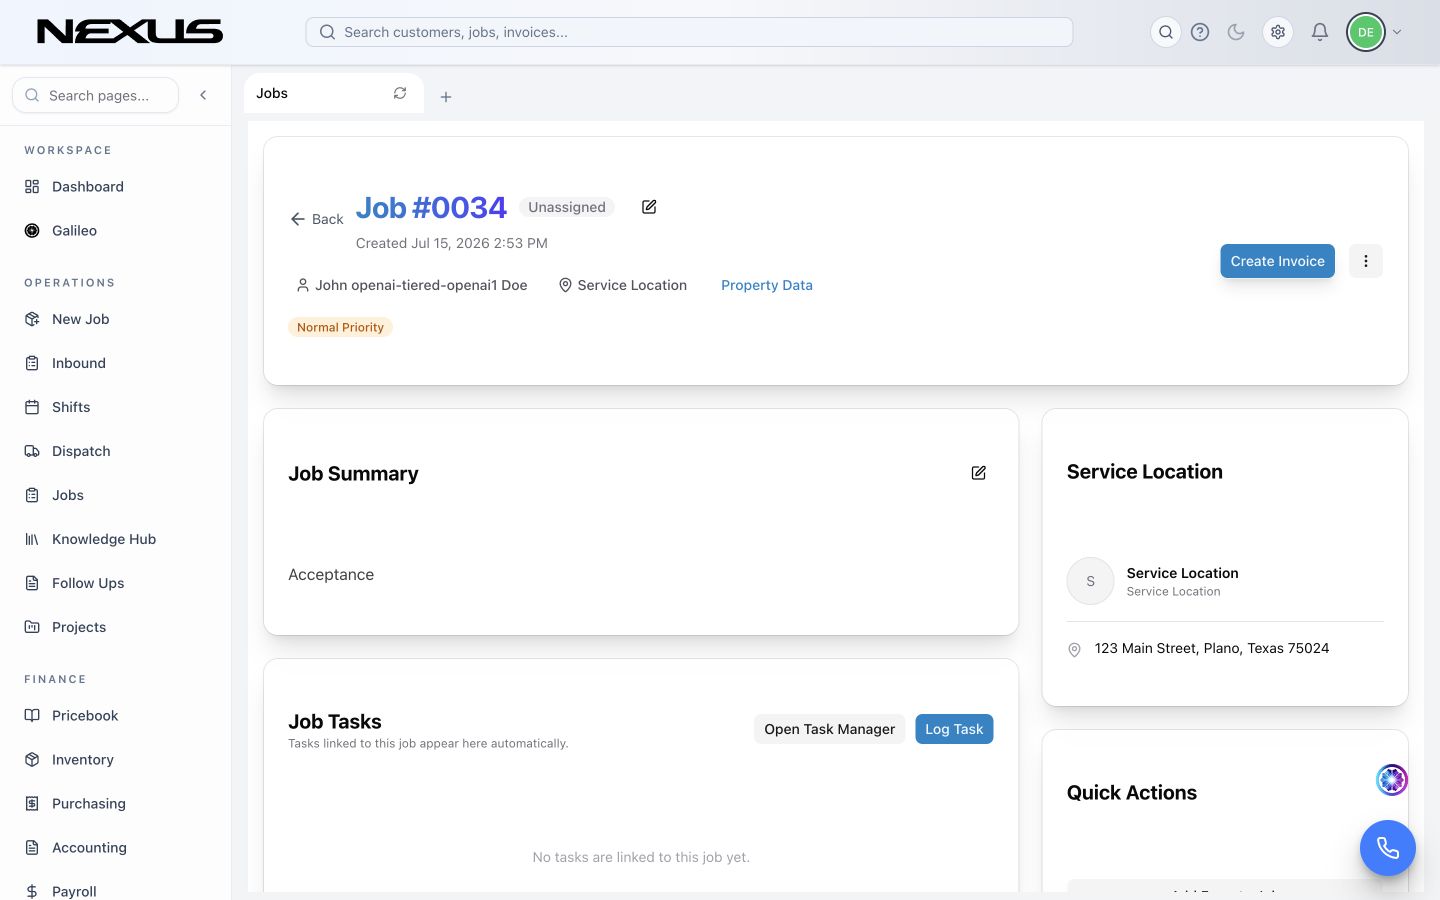Open the settings gear icon
This screenshot has height=900, width=1440.
point(1278,32)
